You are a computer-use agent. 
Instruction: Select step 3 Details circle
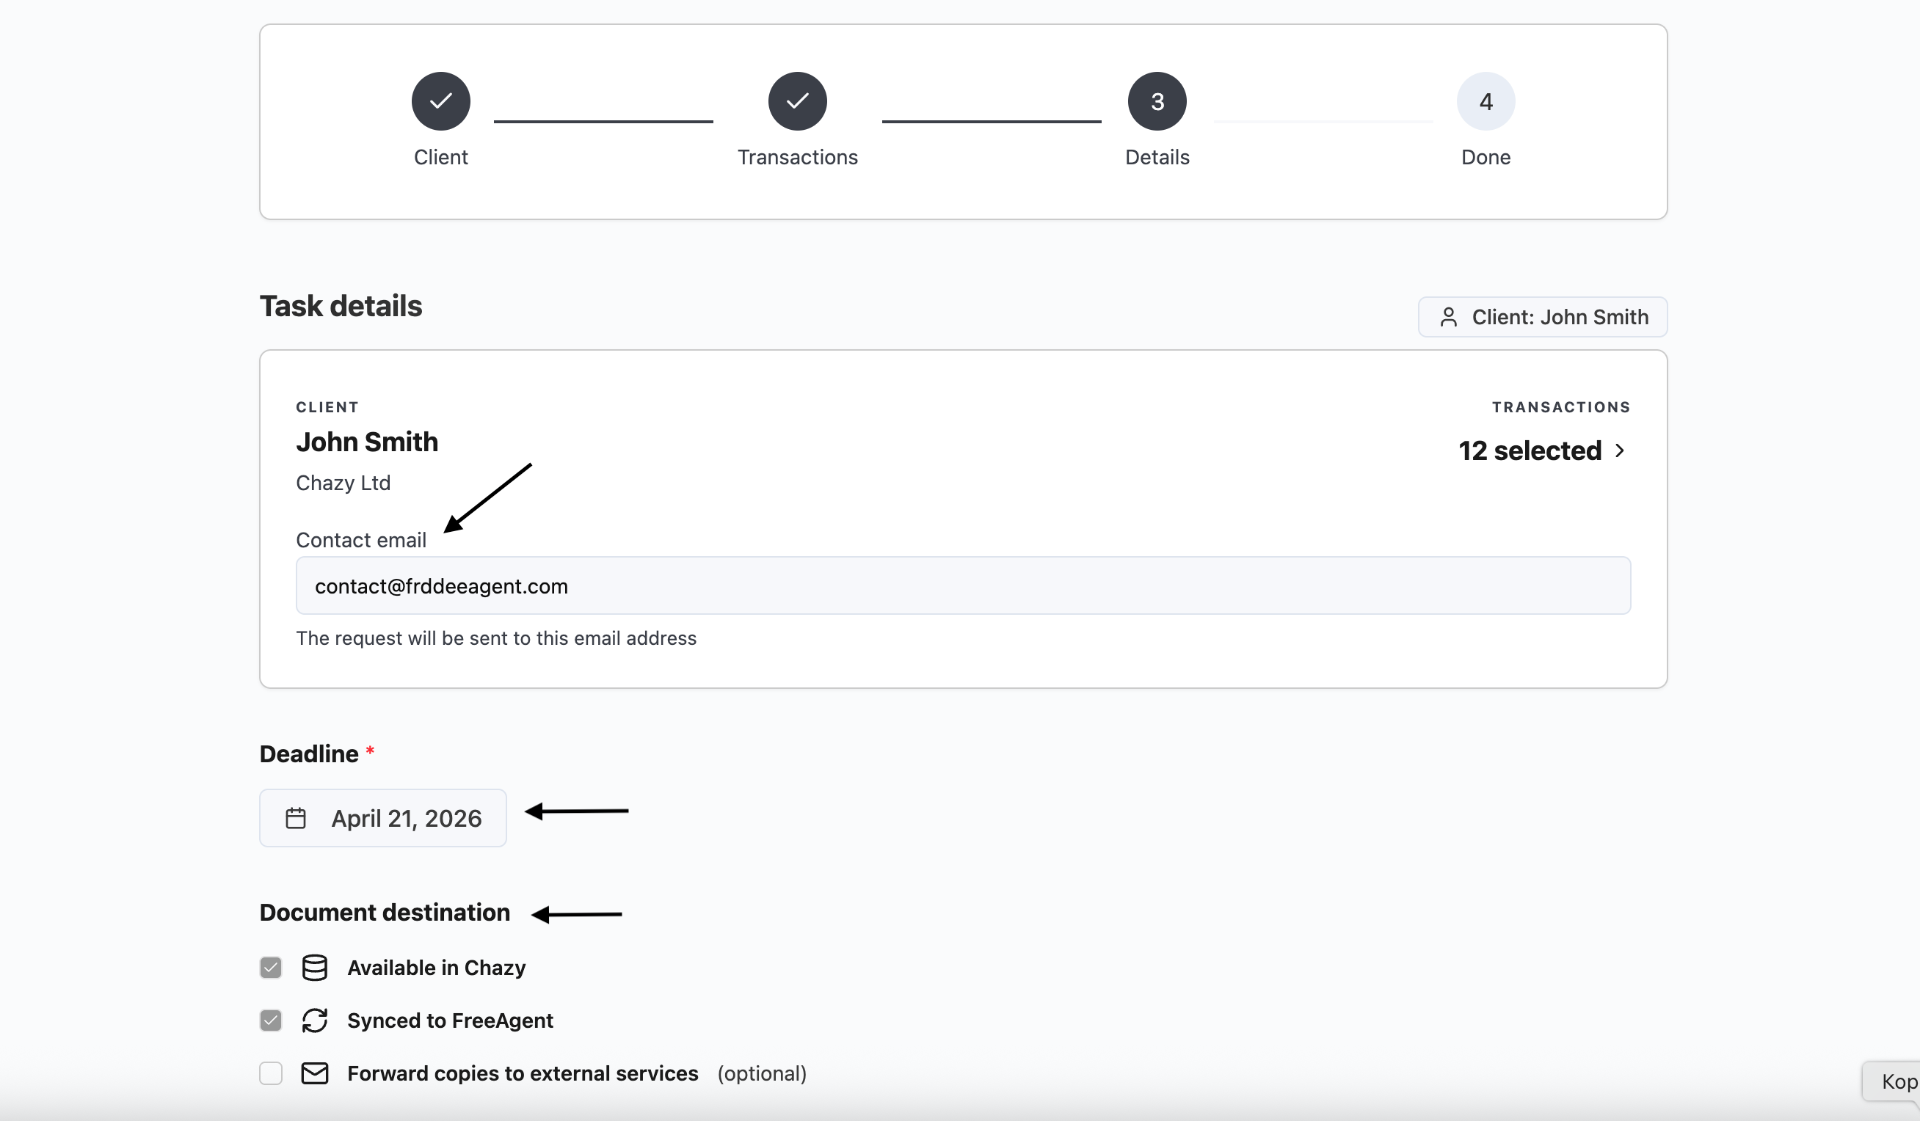[1157, 101]
